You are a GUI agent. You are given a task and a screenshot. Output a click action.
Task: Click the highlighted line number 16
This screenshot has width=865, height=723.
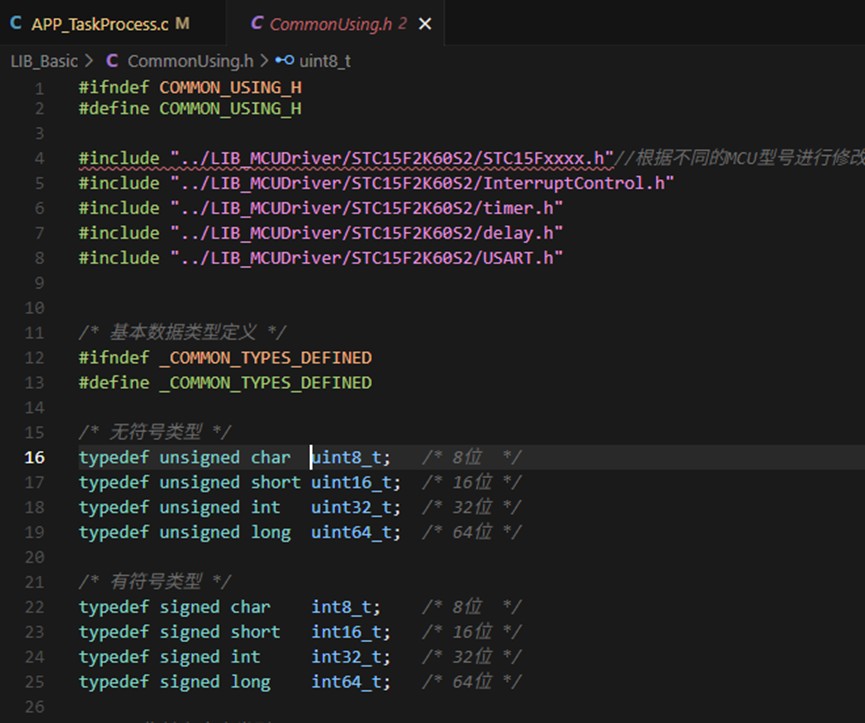(34, 457)
